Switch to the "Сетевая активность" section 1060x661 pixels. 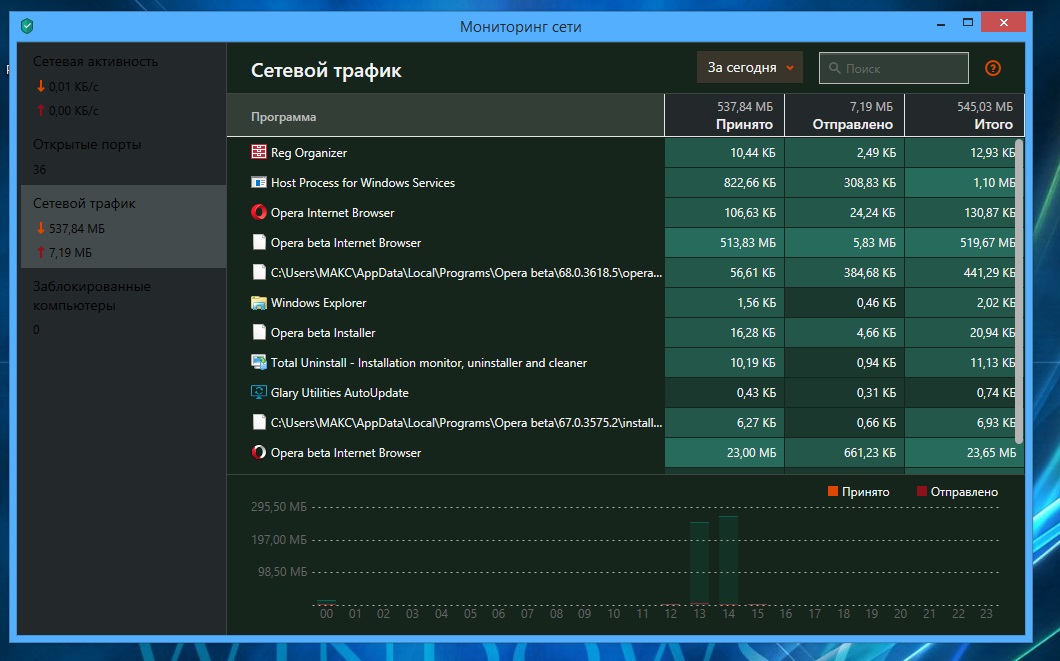[x=95, y=62]
